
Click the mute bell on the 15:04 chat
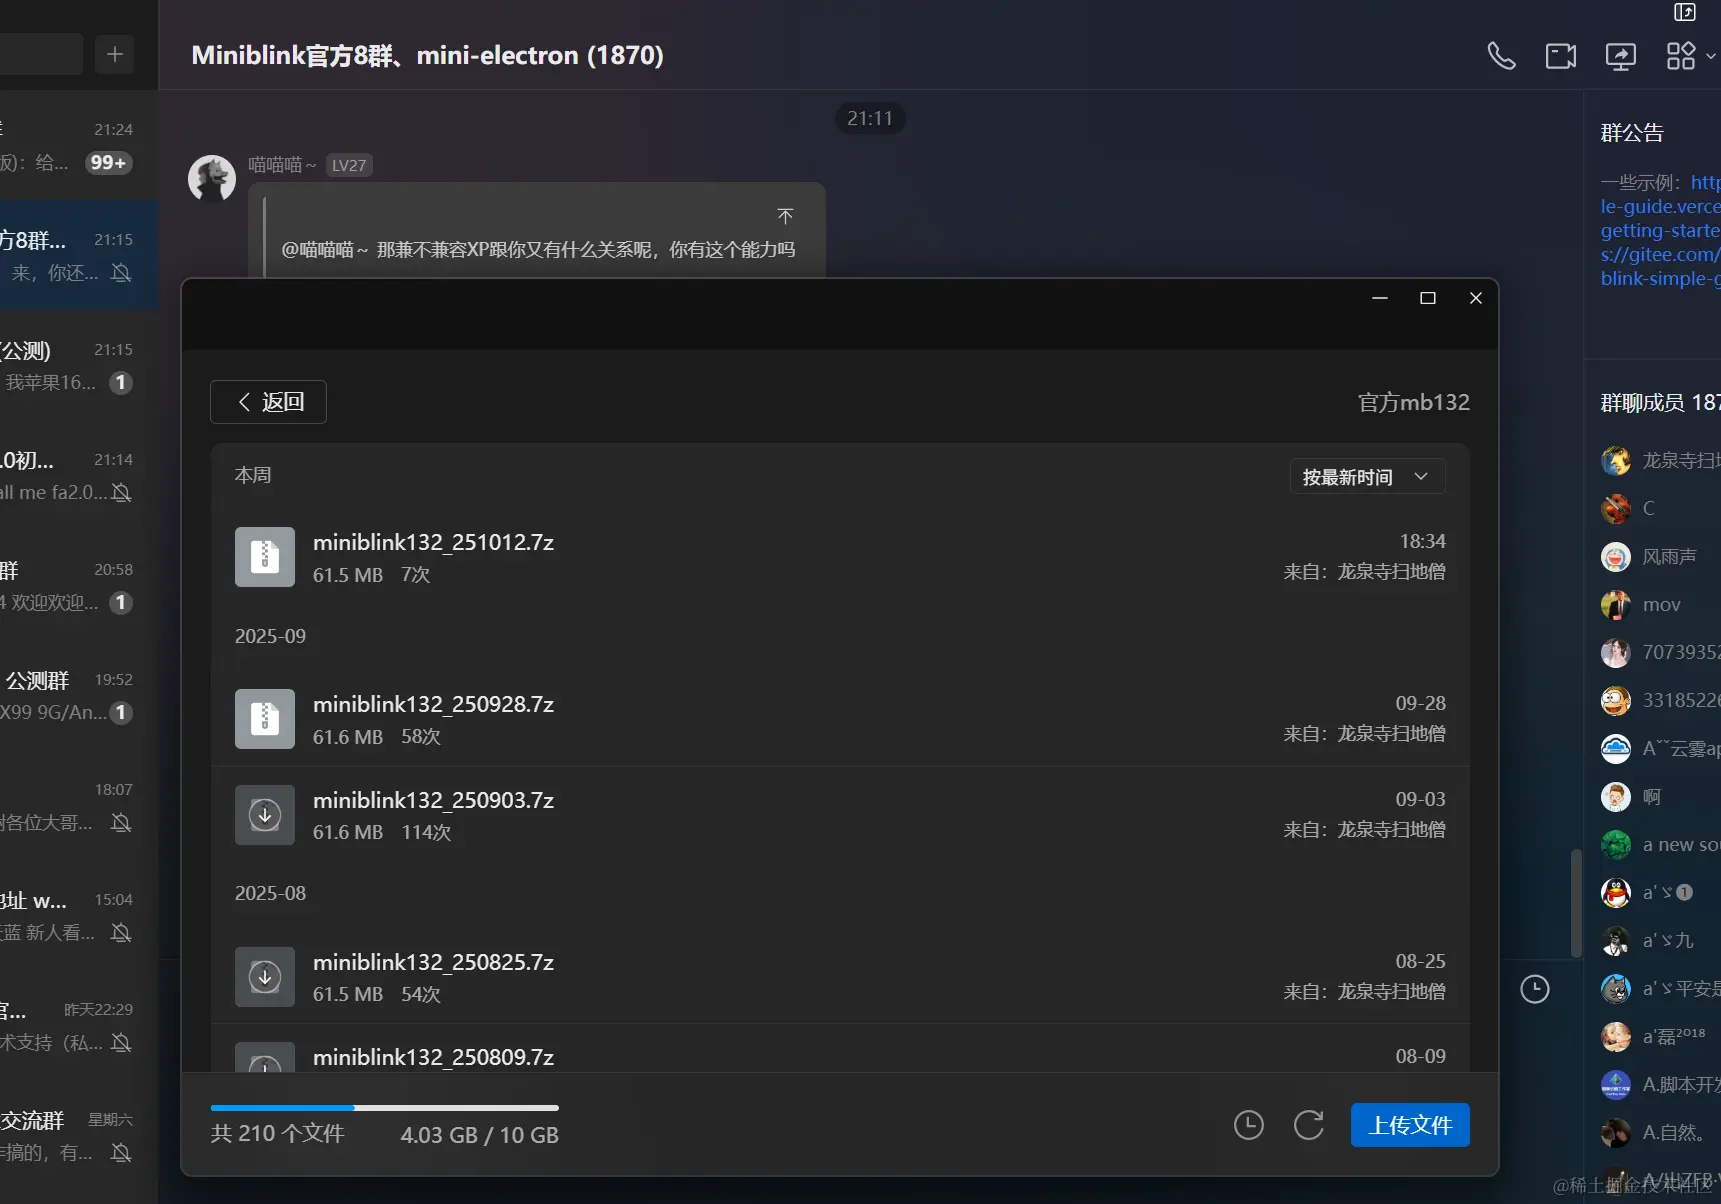(121, 932)
